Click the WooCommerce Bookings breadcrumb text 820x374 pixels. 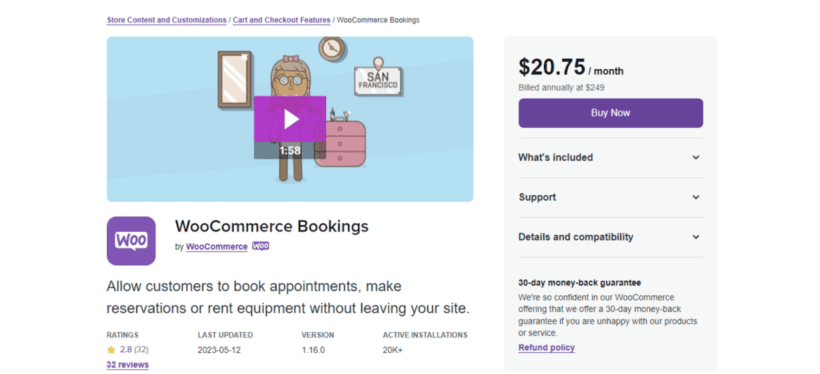click(x=378, y=20)
